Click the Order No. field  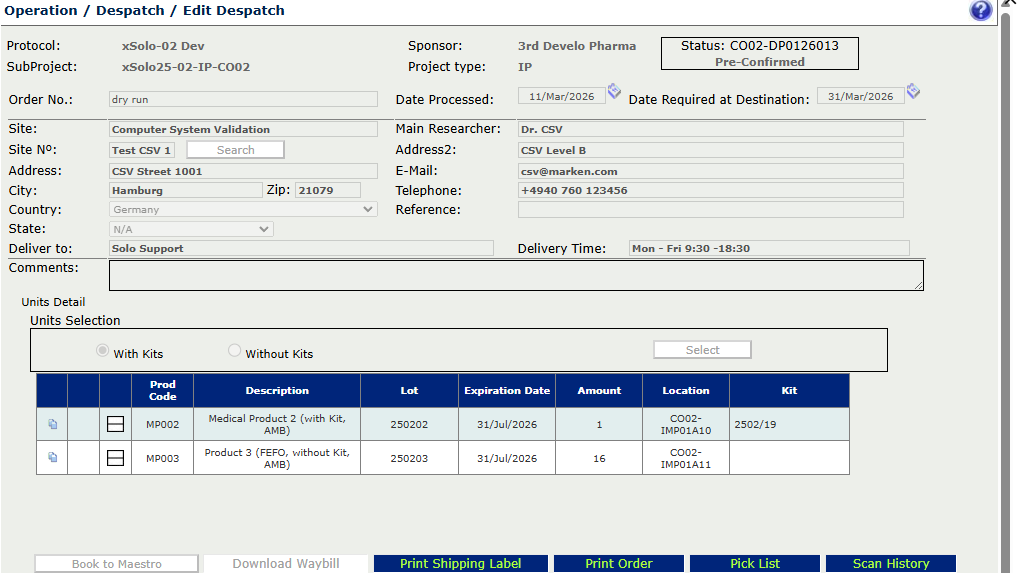pyautogui.click(x=243, y=100)
